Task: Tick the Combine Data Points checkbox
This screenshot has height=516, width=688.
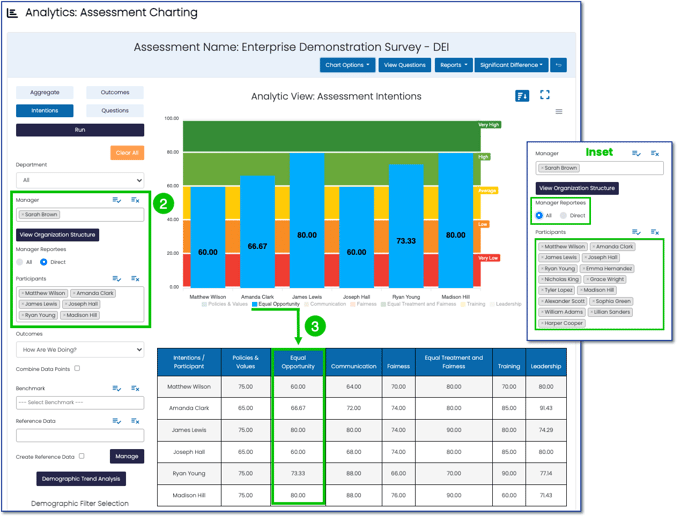Action: point(77,369)
